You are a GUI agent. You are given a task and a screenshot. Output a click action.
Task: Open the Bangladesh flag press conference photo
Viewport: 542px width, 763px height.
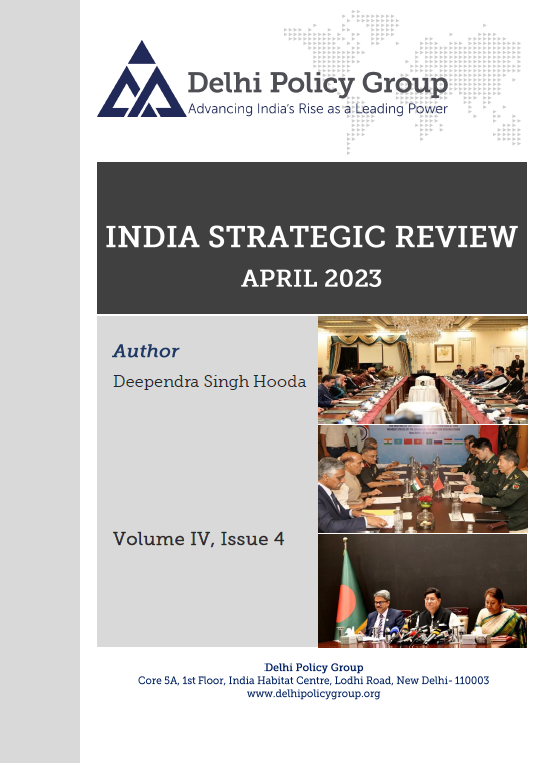click(x=423, y=591)
